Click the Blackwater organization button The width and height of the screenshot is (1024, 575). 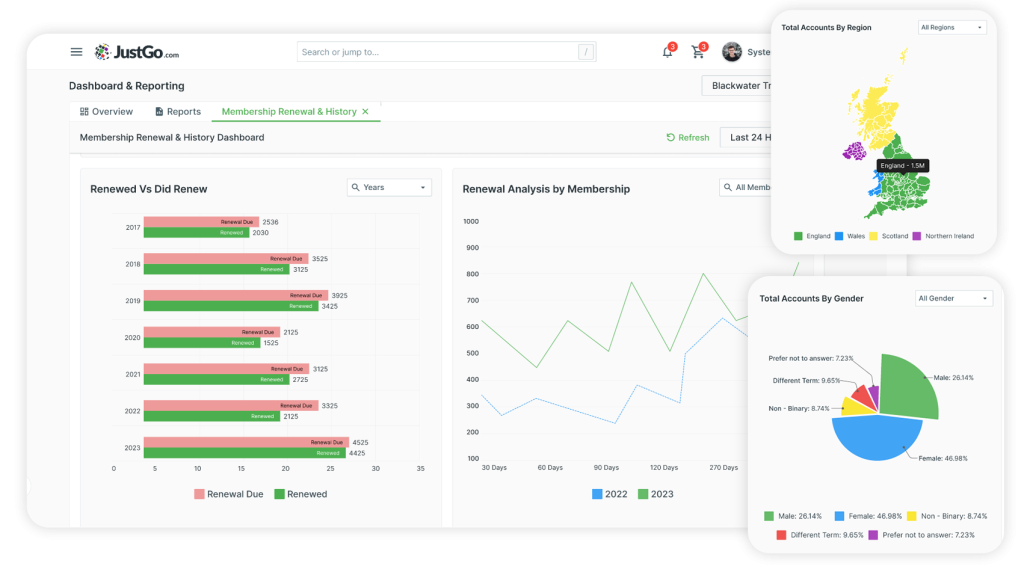[737, 86]
